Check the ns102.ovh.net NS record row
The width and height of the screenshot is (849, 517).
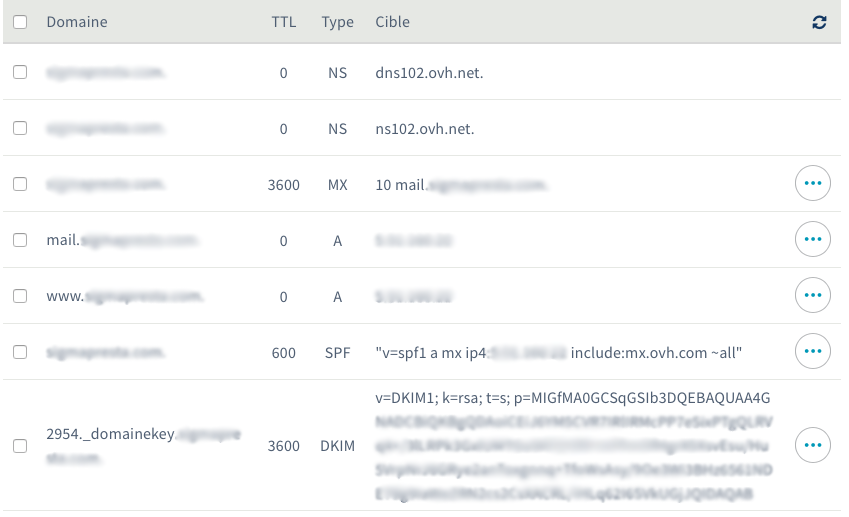tap(20, 128)
